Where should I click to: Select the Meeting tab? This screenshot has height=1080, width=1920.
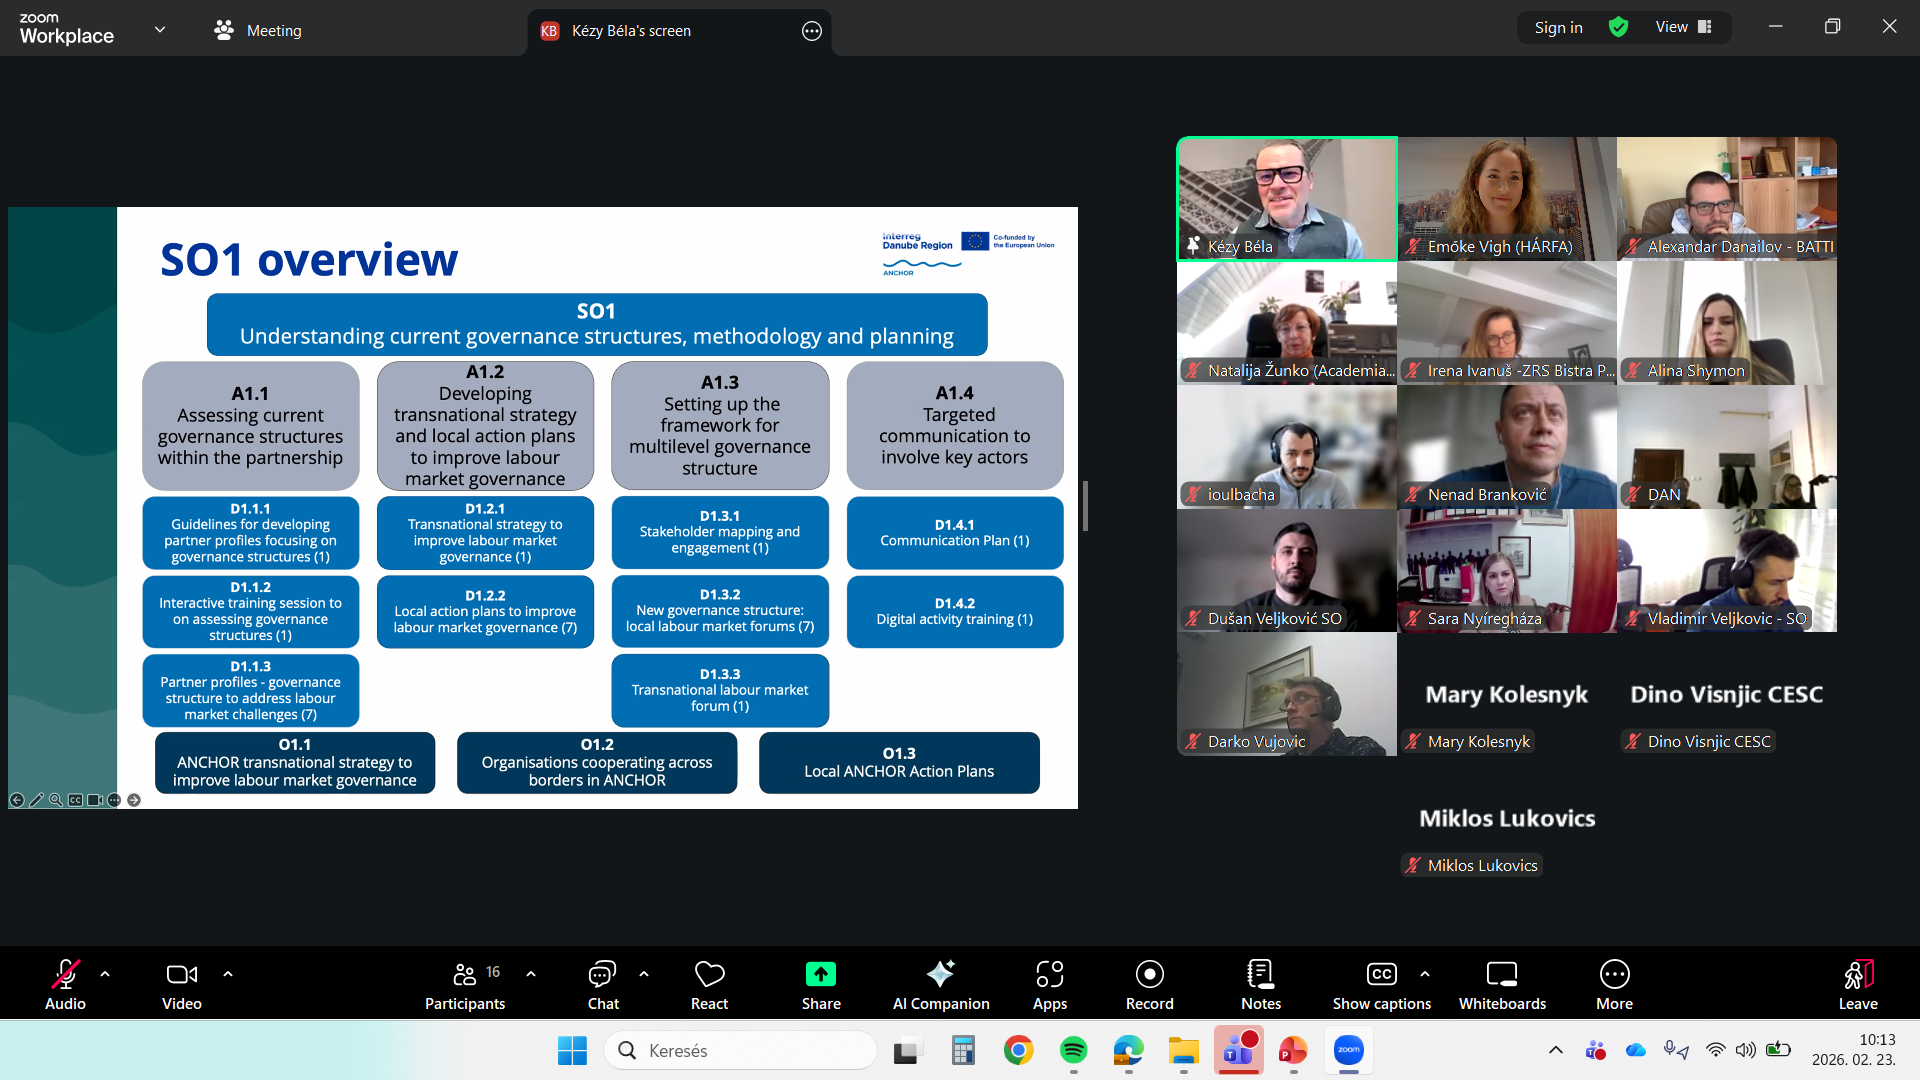tap(258, 30)
